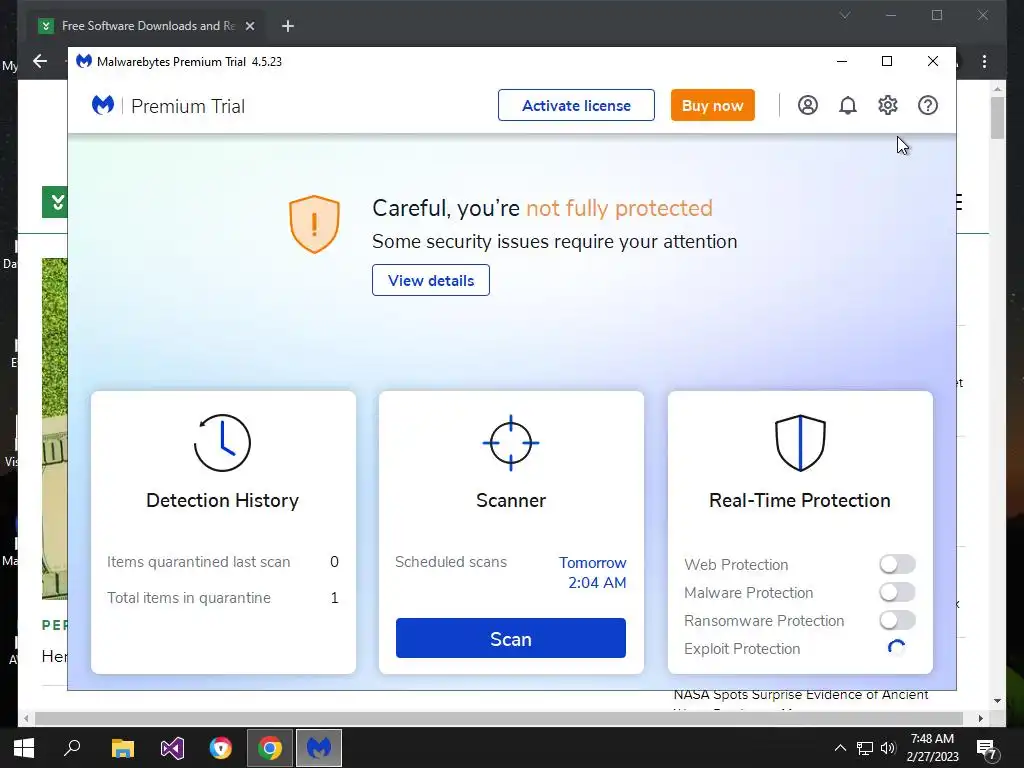Click the Tomorrow 2:04 AM scheduled scan link
This screenshot has height=768, width=1024.
pyautogui.click(x=592, y=573)
